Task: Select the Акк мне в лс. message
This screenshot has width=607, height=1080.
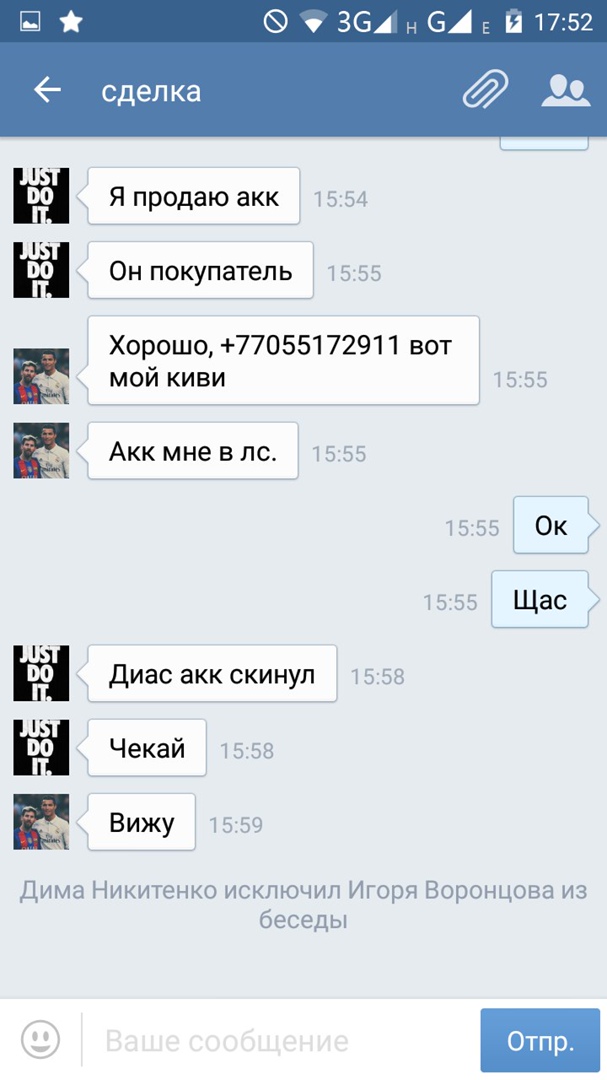Action: (x=193, y=451)
